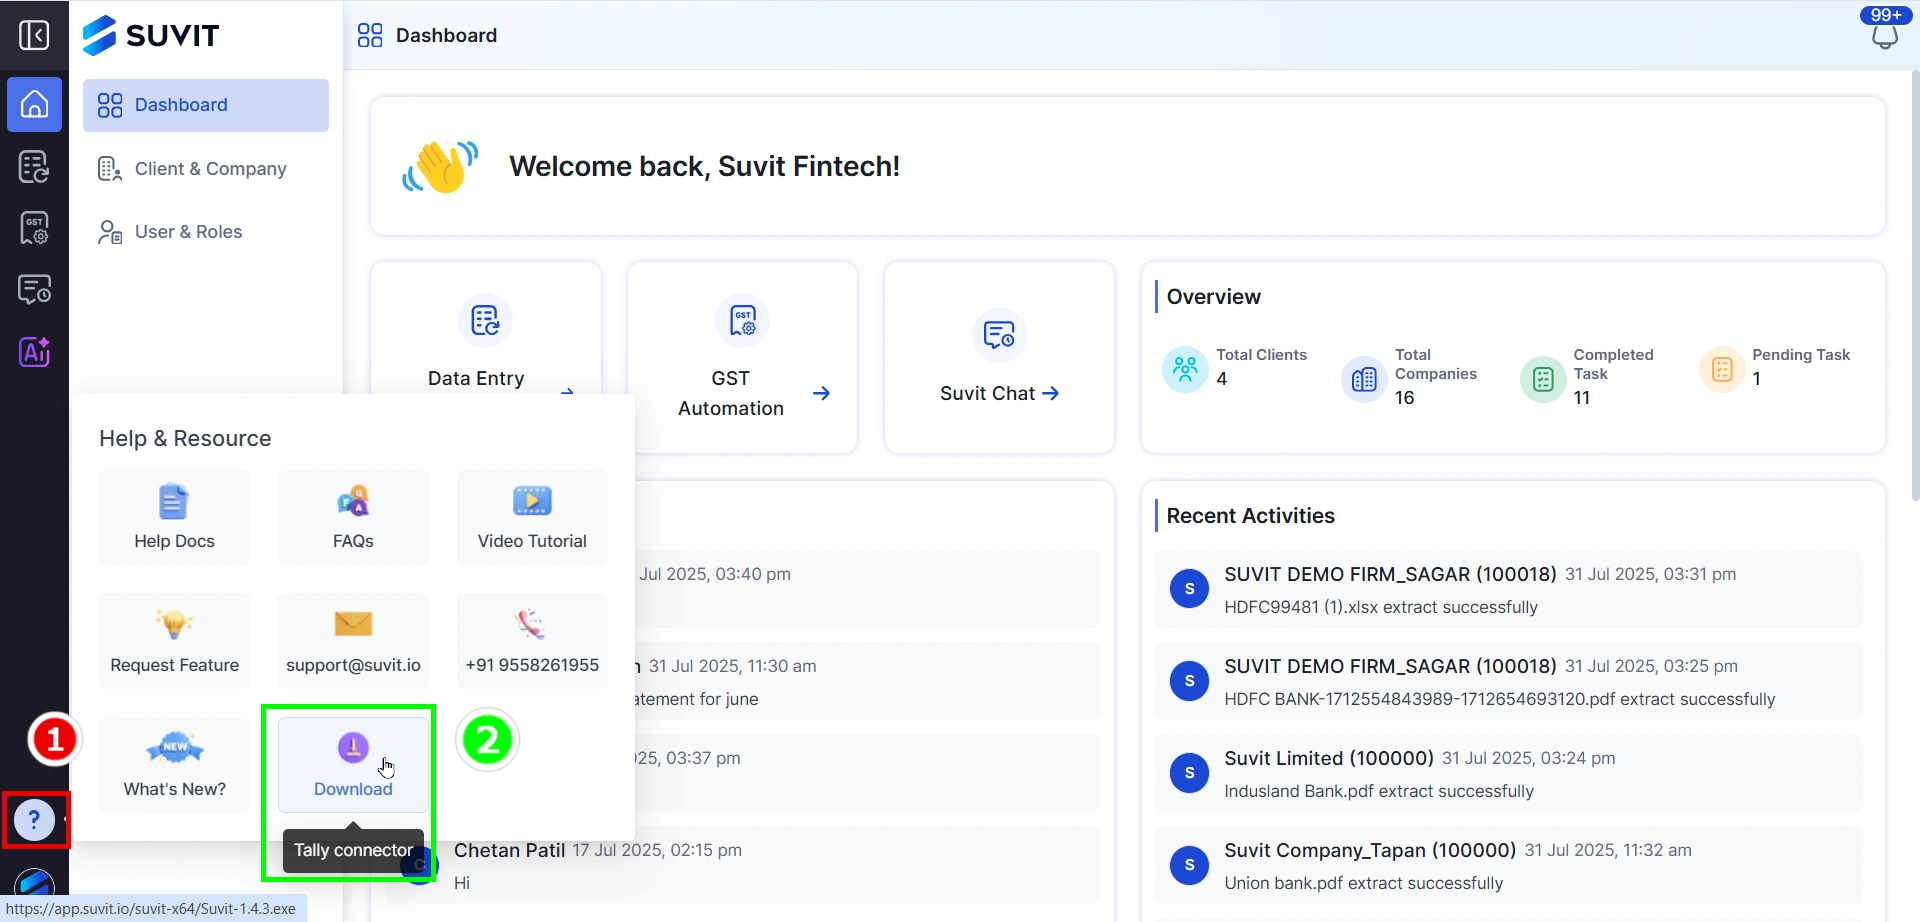Open the Video Tutorial tile
The image size is (1920, 922).
tap(532, 517)
